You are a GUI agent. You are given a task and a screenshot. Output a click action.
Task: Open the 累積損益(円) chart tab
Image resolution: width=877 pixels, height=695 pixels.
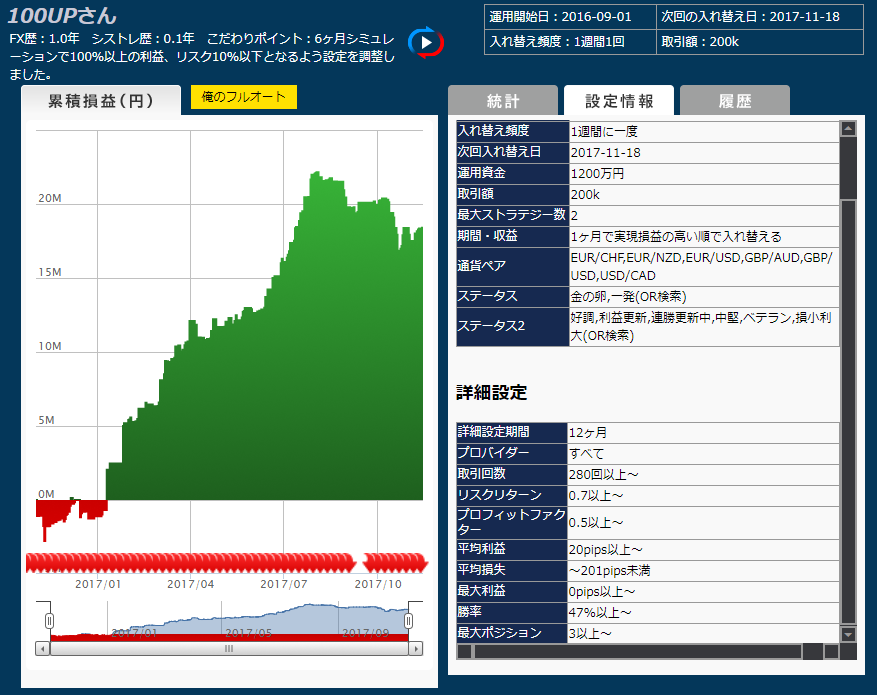(x=101, y=101)
